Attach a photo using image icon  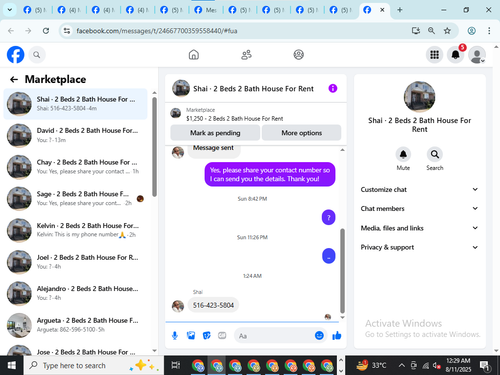(x=191, y=335)
